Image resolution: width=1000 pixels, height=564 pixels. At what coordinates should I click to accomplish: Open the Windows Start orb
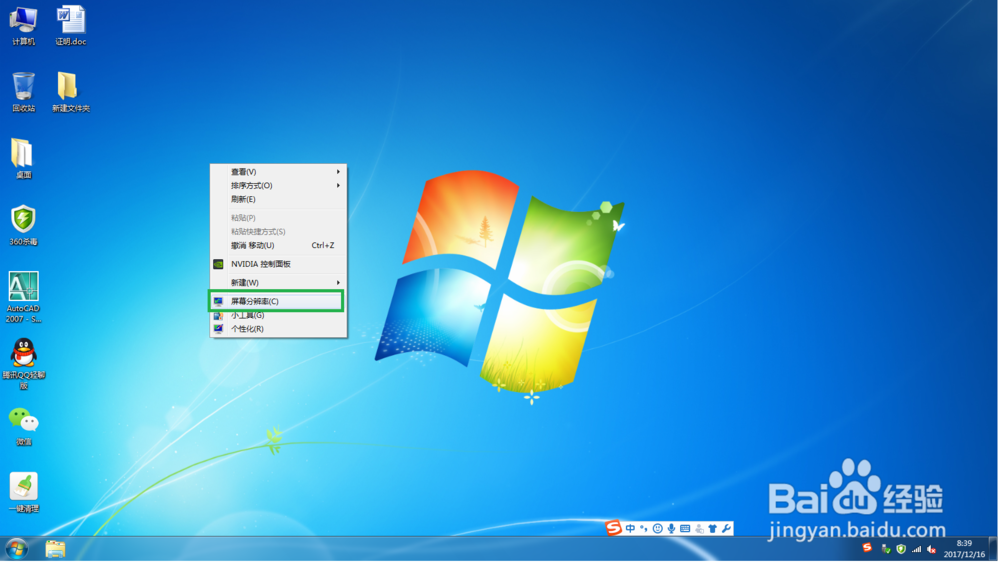tap(17, 549)
